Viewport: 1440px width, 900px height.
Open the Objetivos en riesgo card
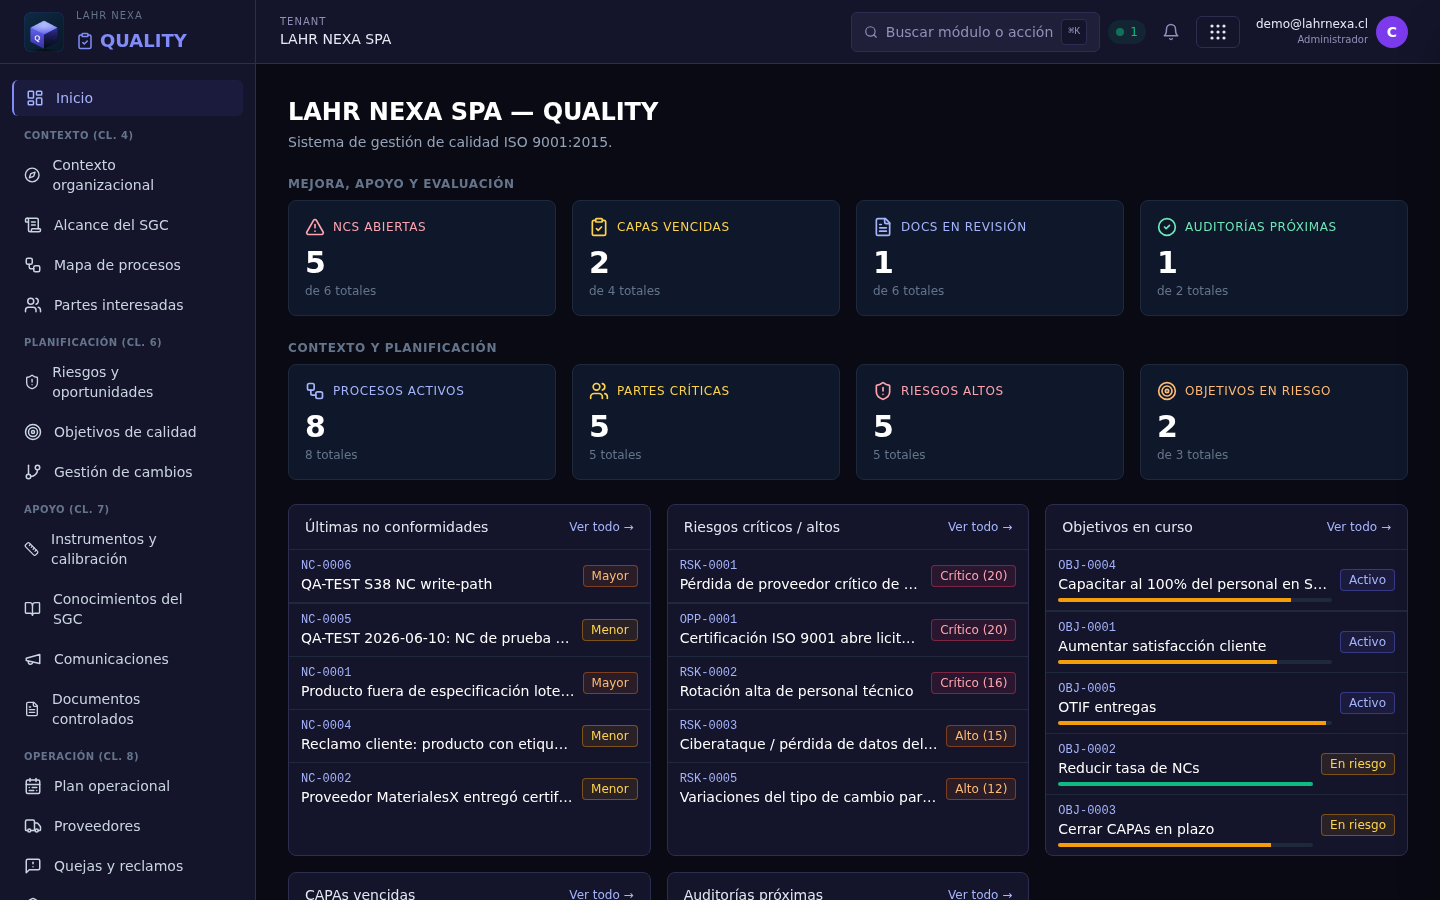(1274, 422)
